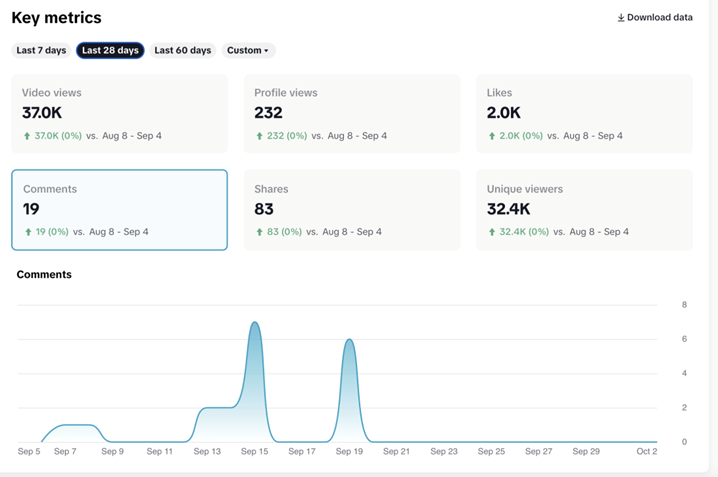Click the 2.0K likes value
718x477 pixels.
click(x=504, y=113)
